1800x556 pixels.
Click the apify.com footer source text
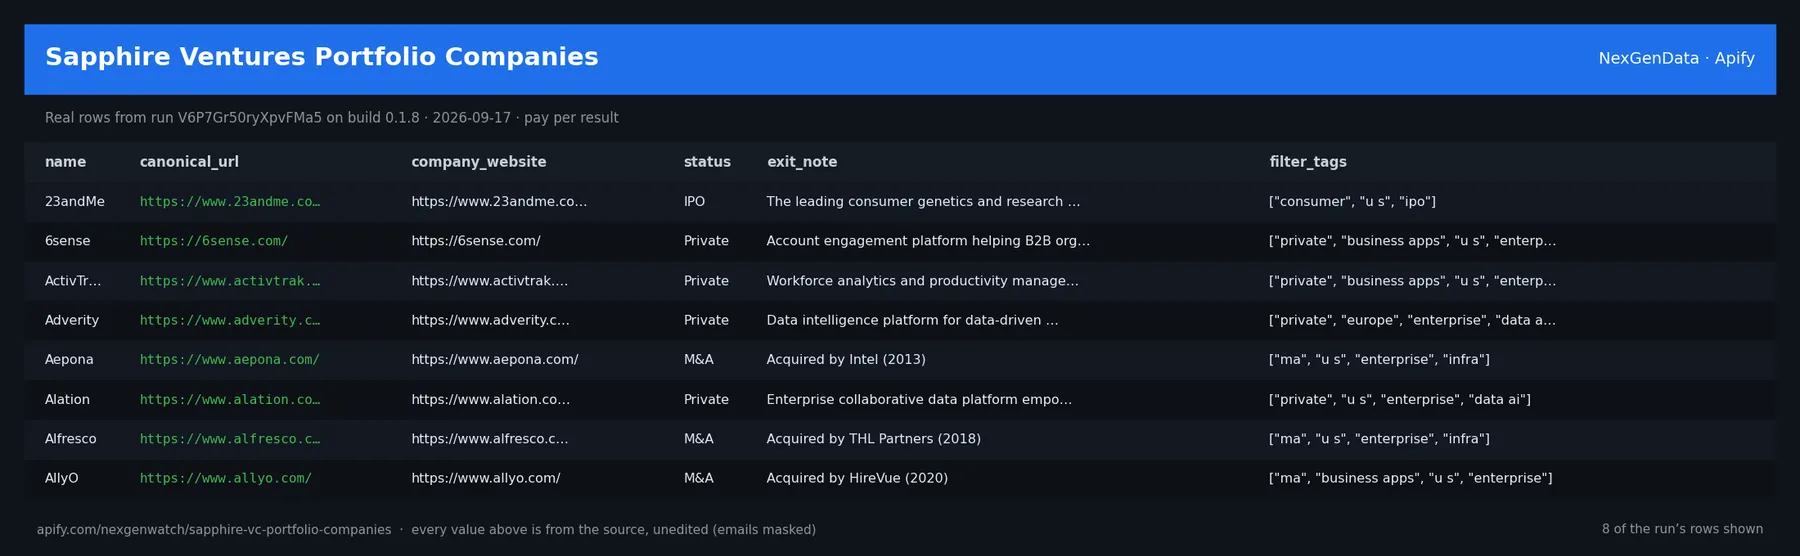tap(214, 530)
